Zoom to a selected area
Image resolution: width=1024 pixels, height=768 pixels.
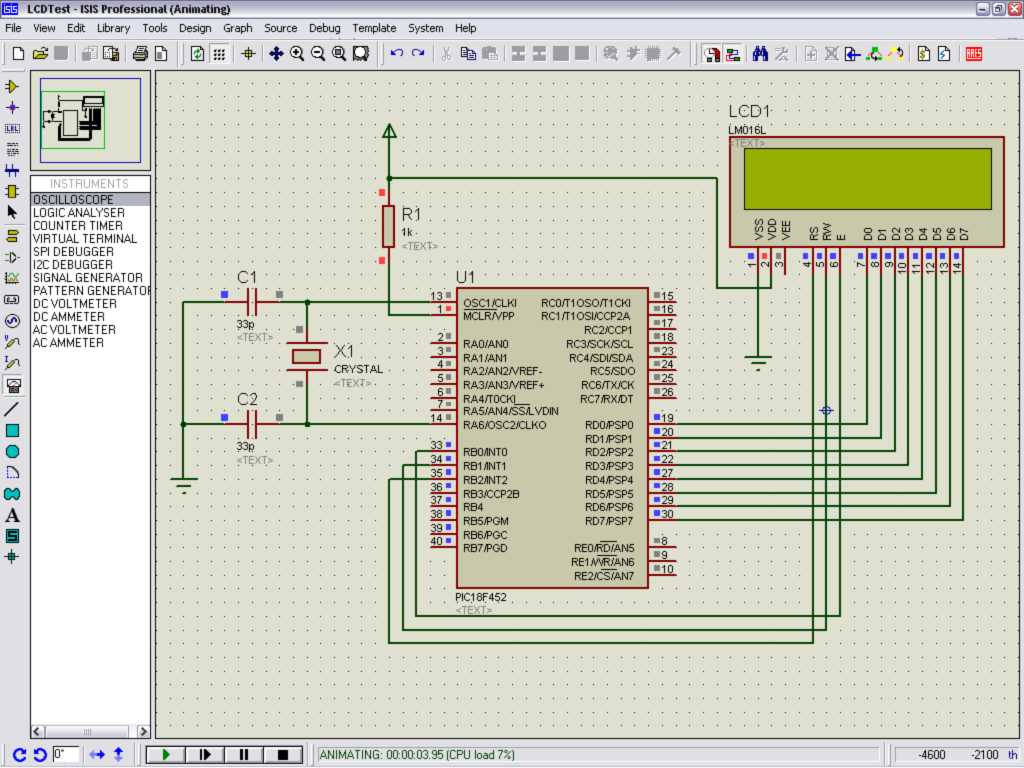coord(360,54)
